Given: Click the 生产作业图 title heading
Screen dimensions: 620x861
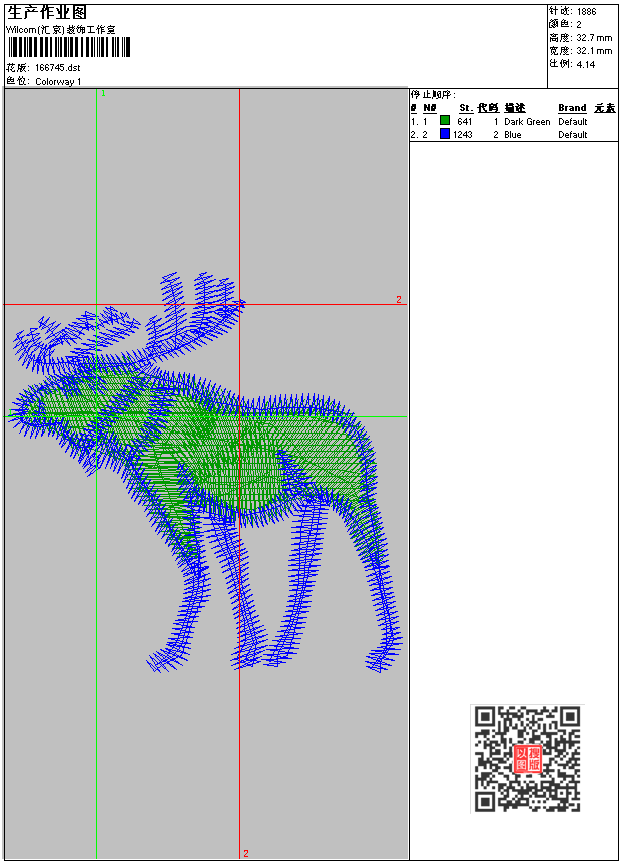Looking at the screenshot, I should click(x=47, y=12).
